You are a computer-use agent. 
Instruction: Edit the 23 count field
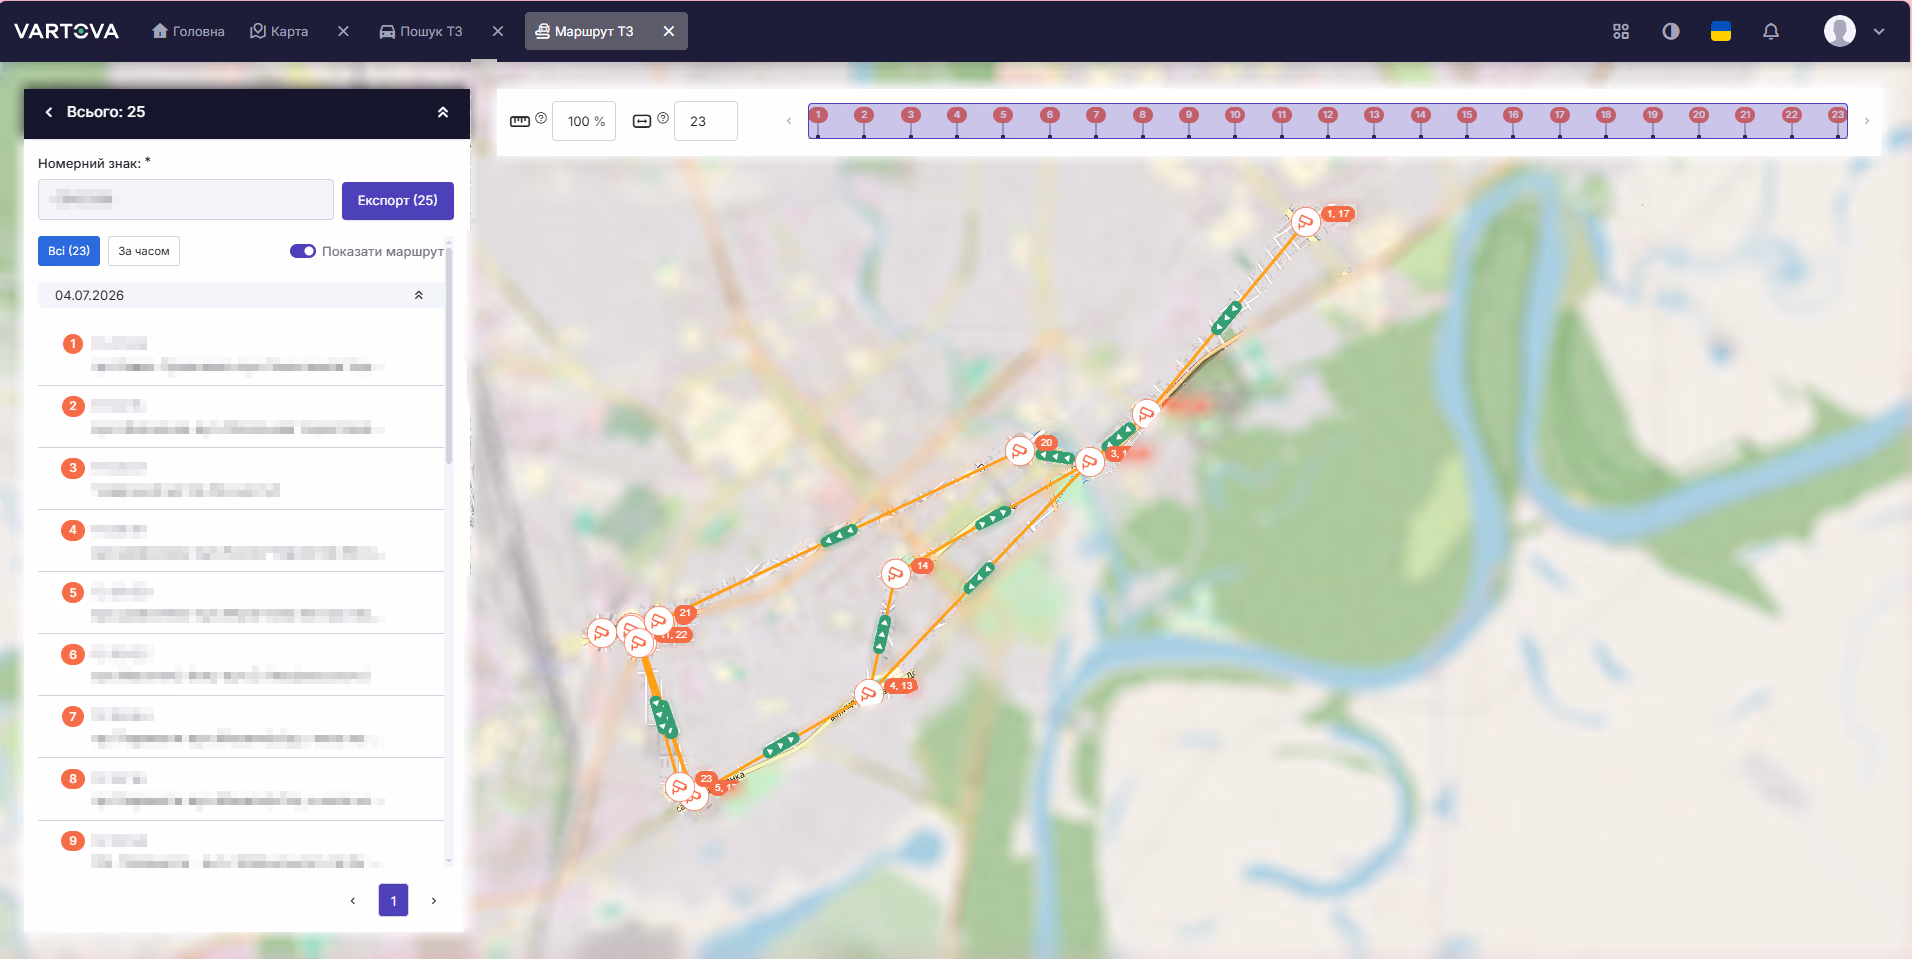point(706,121)
